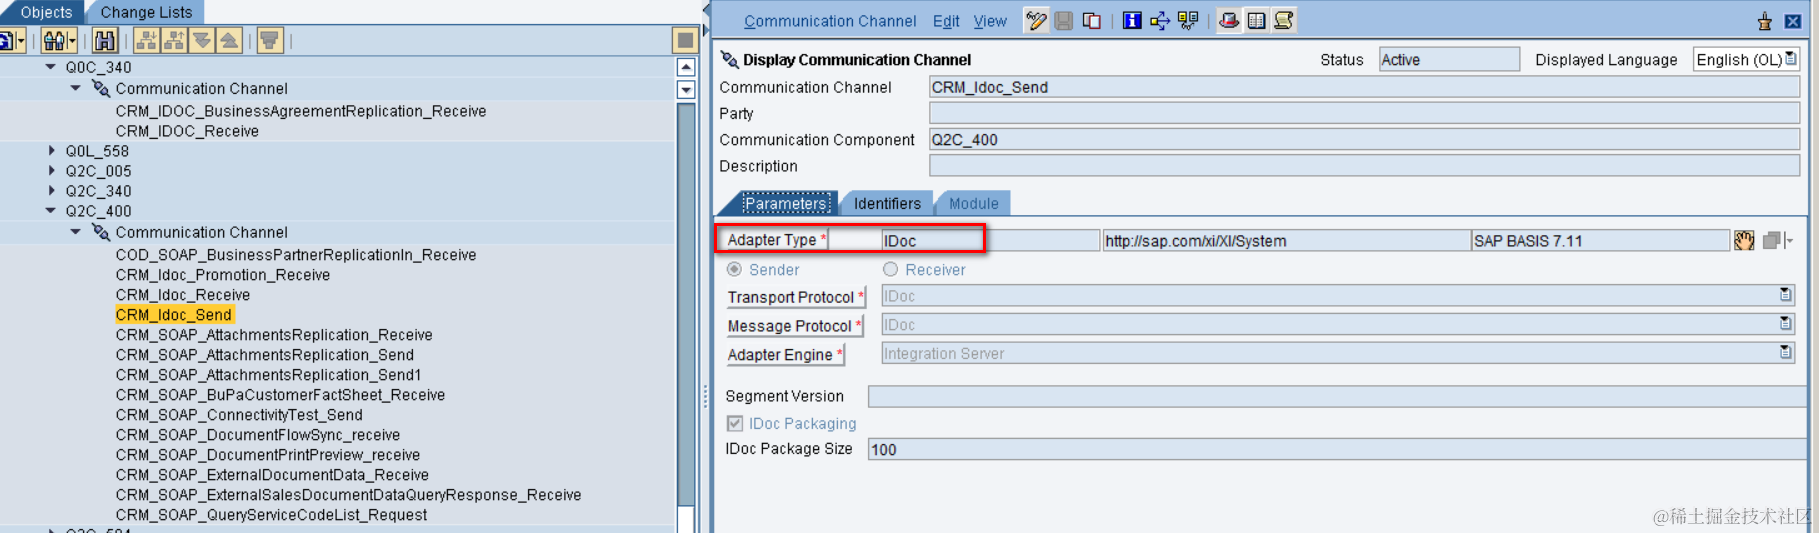
Task: Switch to the Change Lists tab
Action: [146, 12]
